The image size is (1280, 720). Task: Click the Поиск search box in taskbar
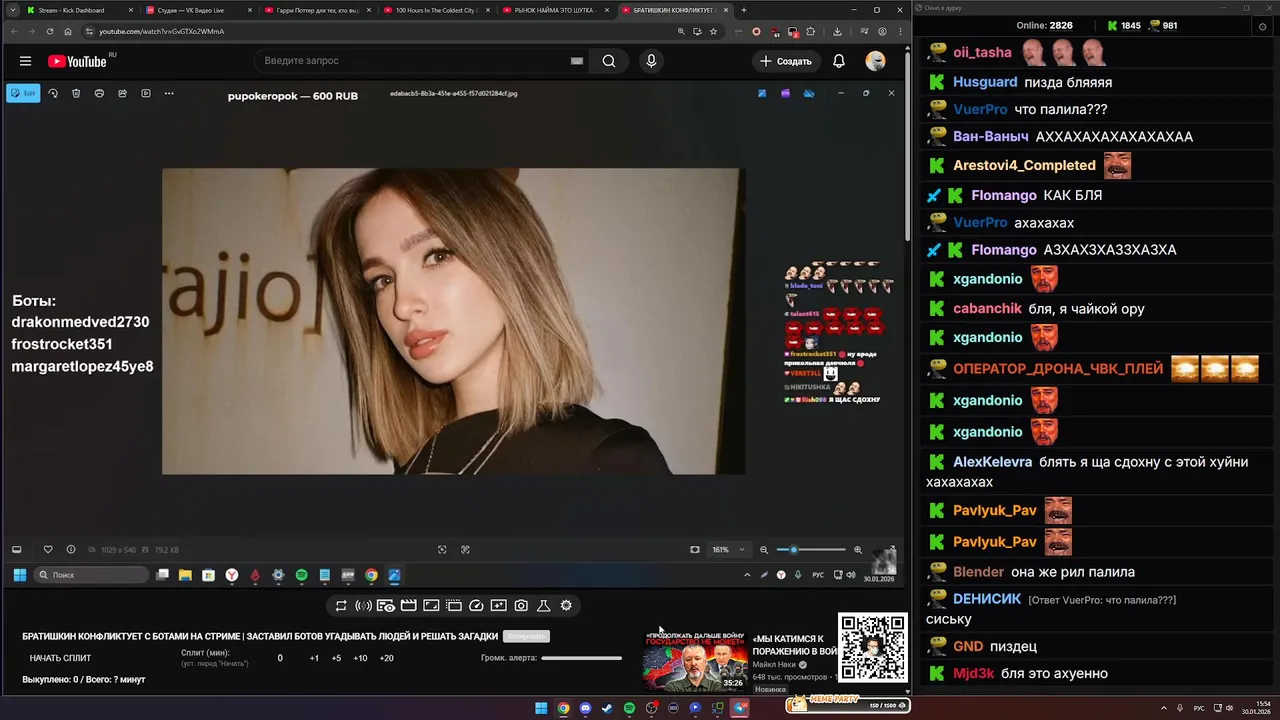click(91, 575)
